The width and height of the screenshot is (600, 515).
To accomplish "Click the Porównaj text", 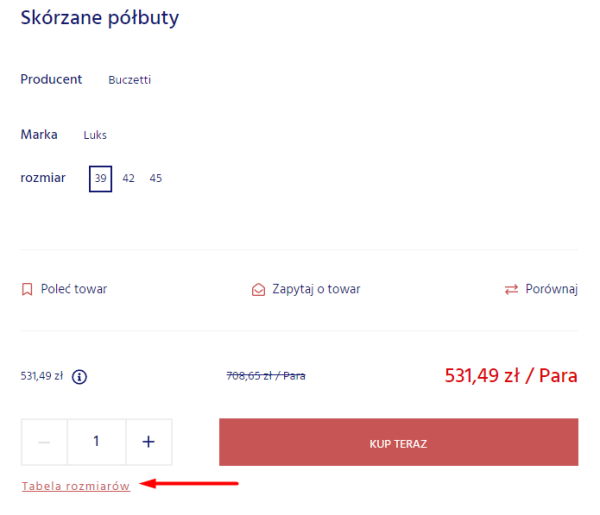I will pos(551,289).
